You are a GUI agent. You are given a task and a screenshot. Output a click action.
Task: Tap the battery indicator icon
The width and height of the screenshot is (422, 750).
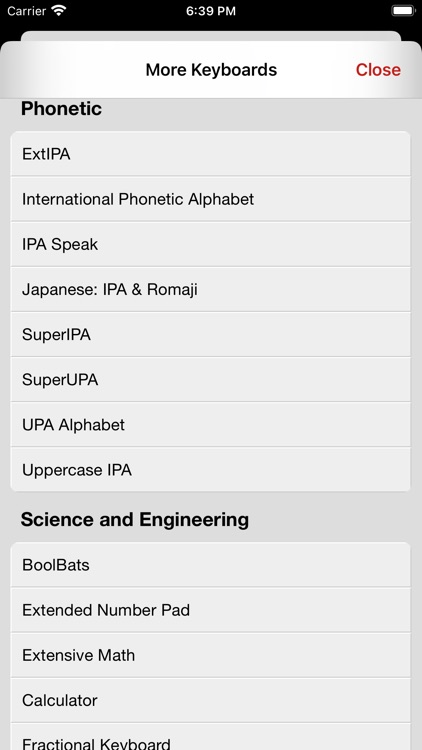[x=403, y=11]
